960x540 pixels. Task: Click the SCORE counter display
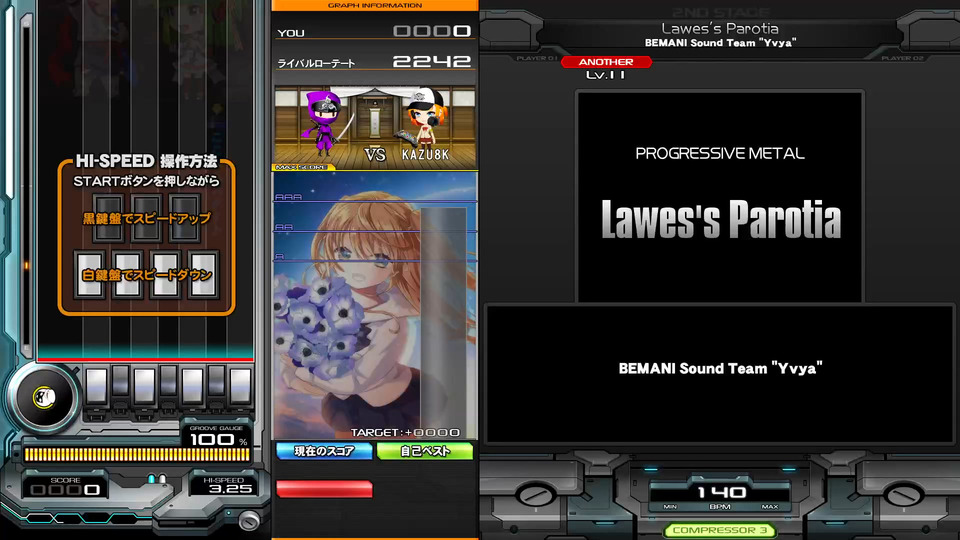(x=65, y=490)
